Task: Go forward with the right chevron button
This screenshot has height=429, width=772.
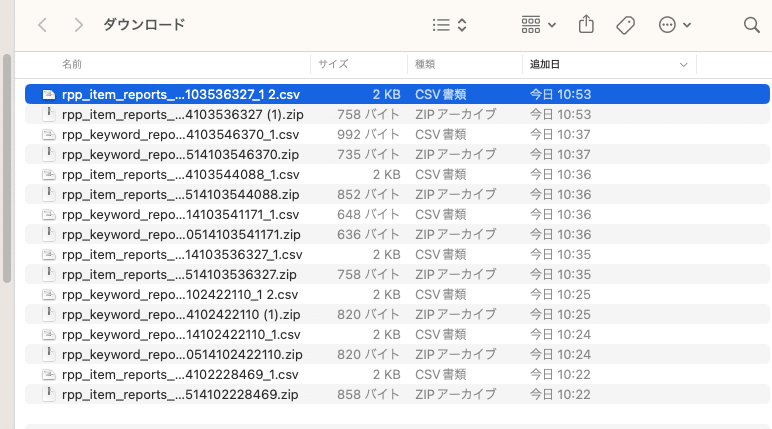Action: 78,25
